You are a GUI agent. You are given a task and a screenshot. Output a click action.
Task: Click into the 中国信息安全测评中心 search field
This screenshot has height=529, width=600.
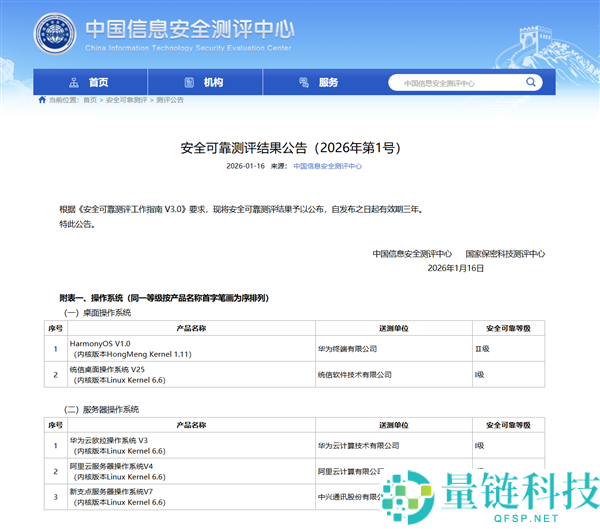(x=455, y=84)
